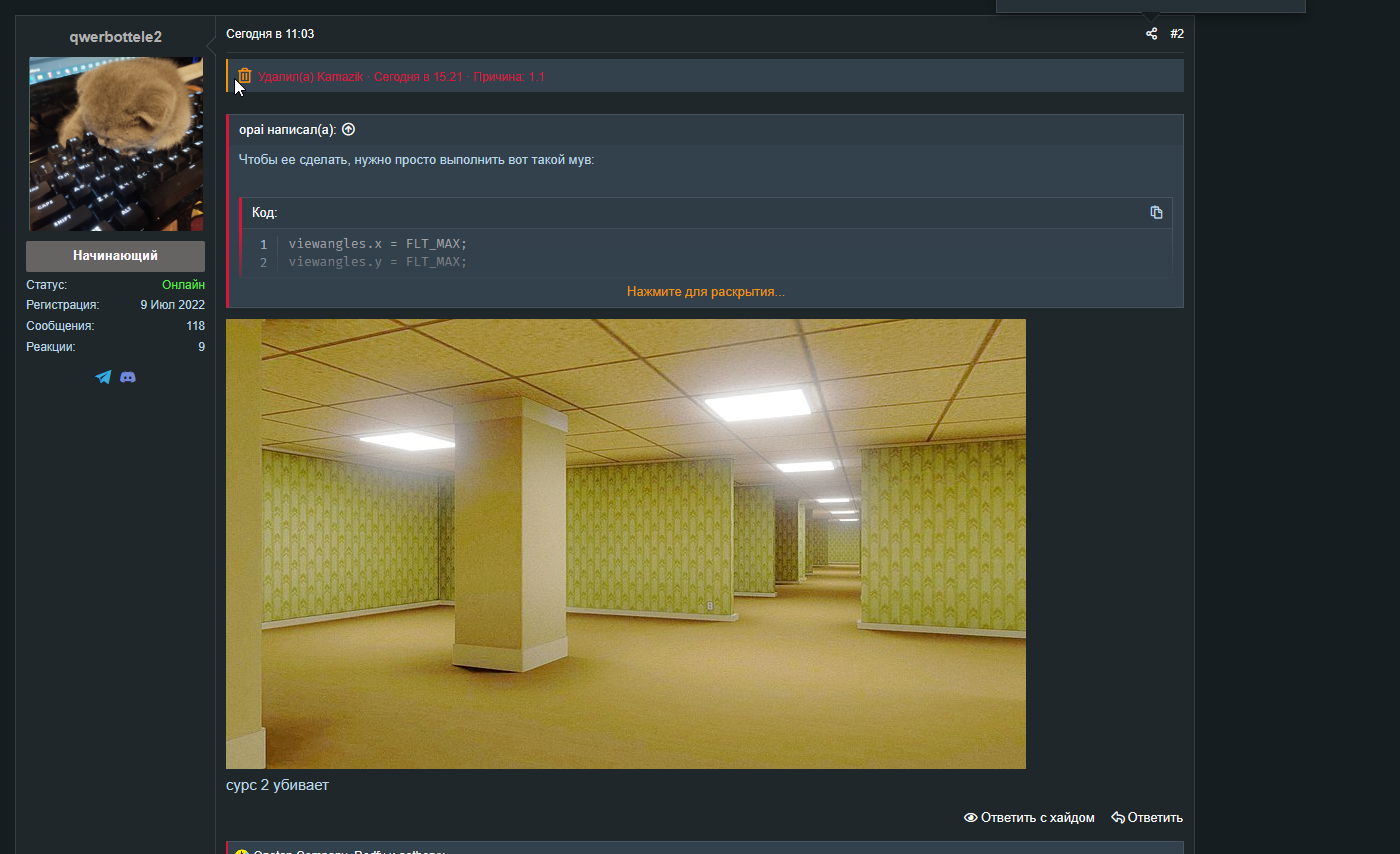Click the share post icon

click(x=1151, y=34)
